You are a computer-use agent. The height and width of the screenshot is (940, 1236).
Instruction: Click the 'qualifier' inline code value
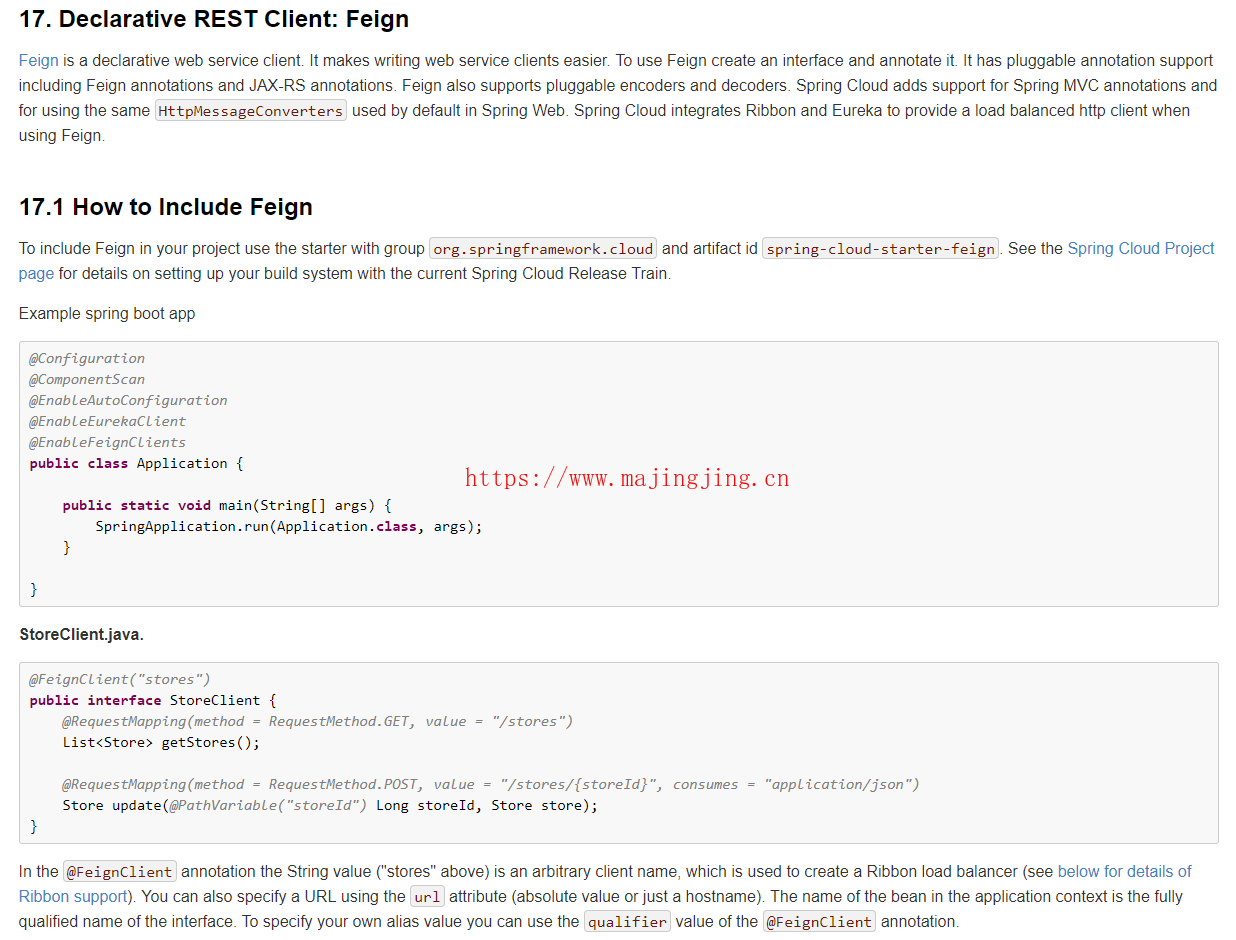(x=627, y=922)
